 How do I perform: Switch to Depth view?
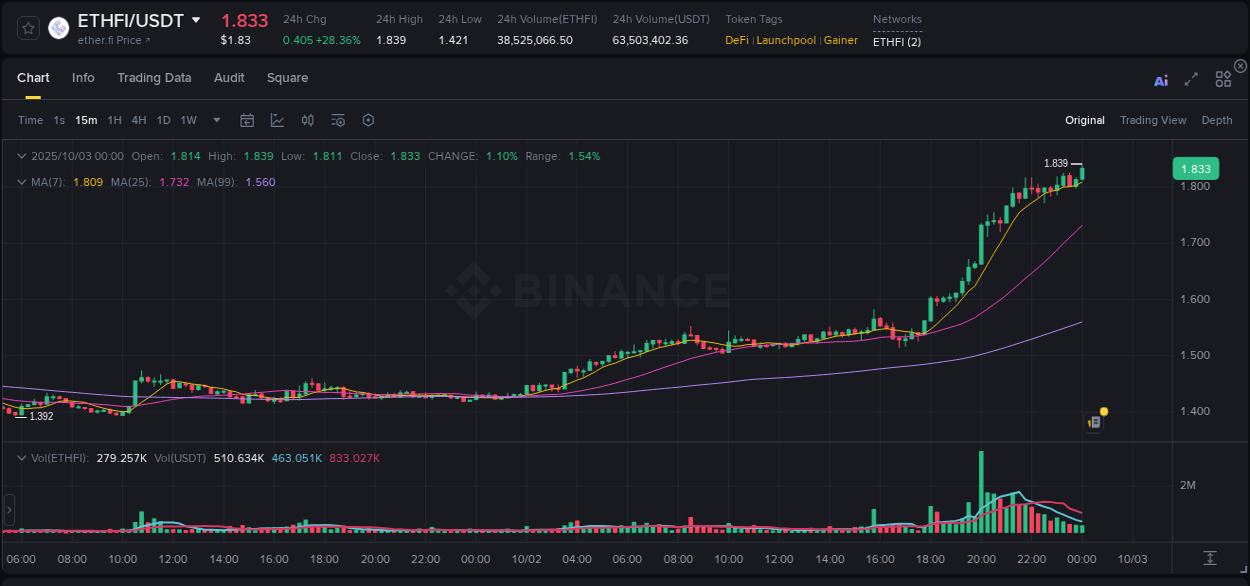pyautogui.click(x=1216, y=120)
